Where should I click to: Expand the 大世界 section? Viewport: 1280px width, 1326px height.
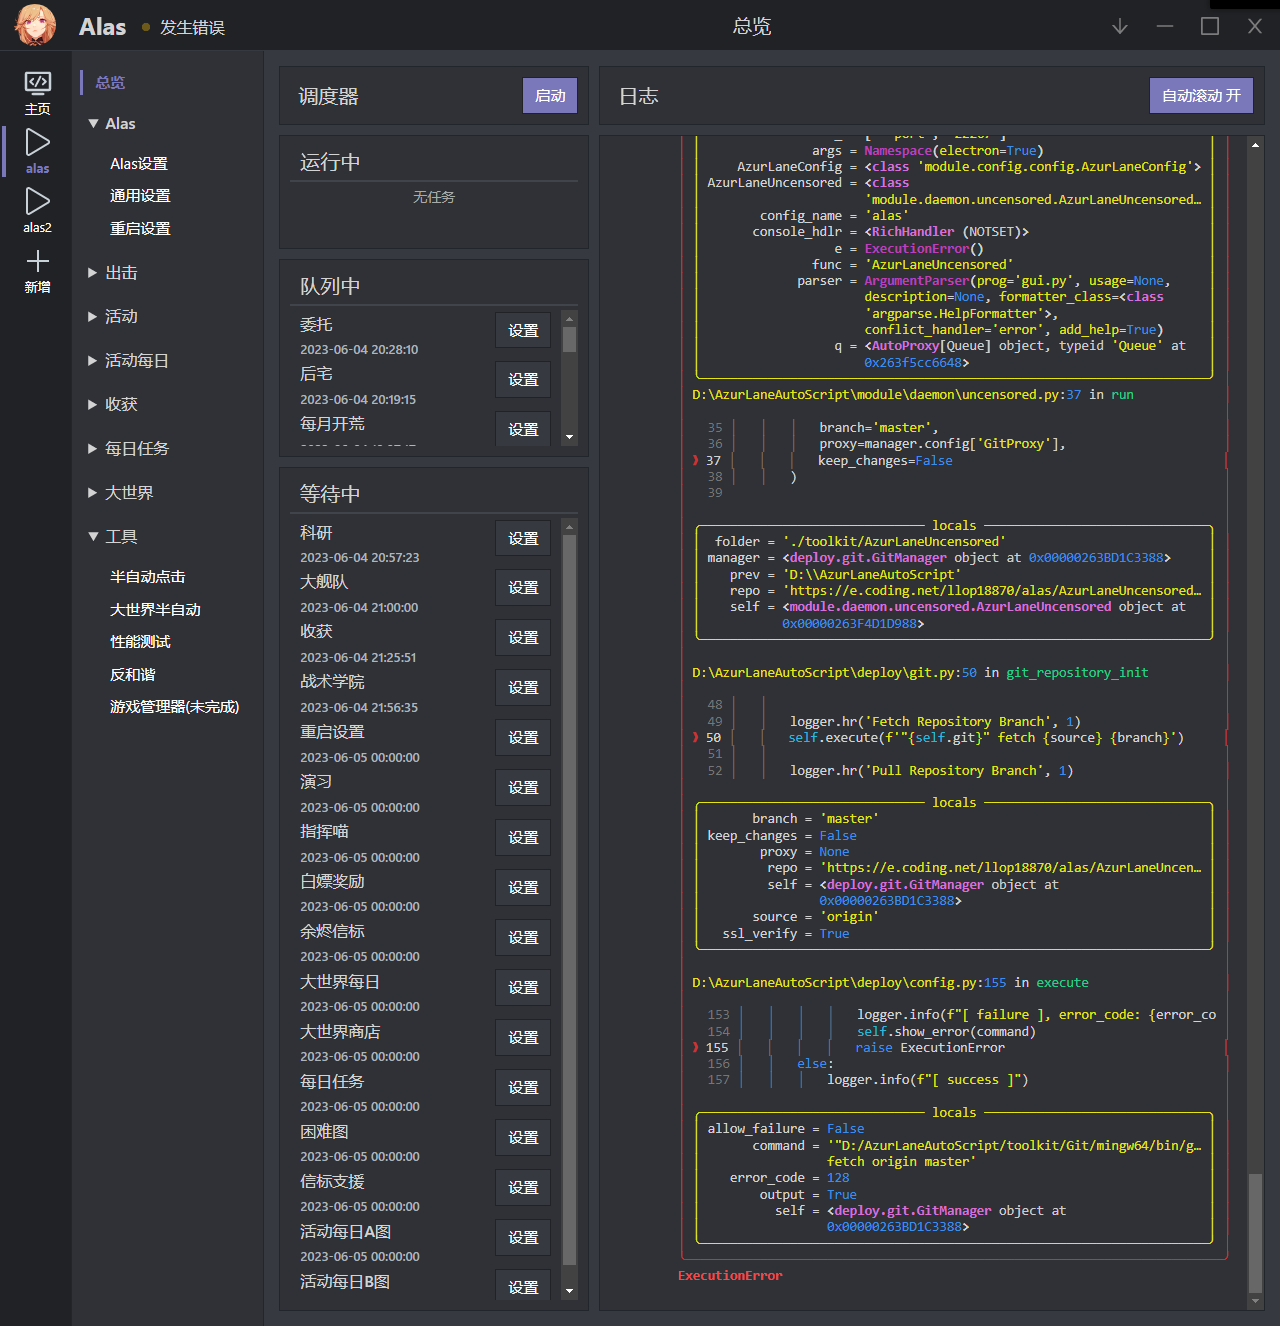(x=128, y=492)
